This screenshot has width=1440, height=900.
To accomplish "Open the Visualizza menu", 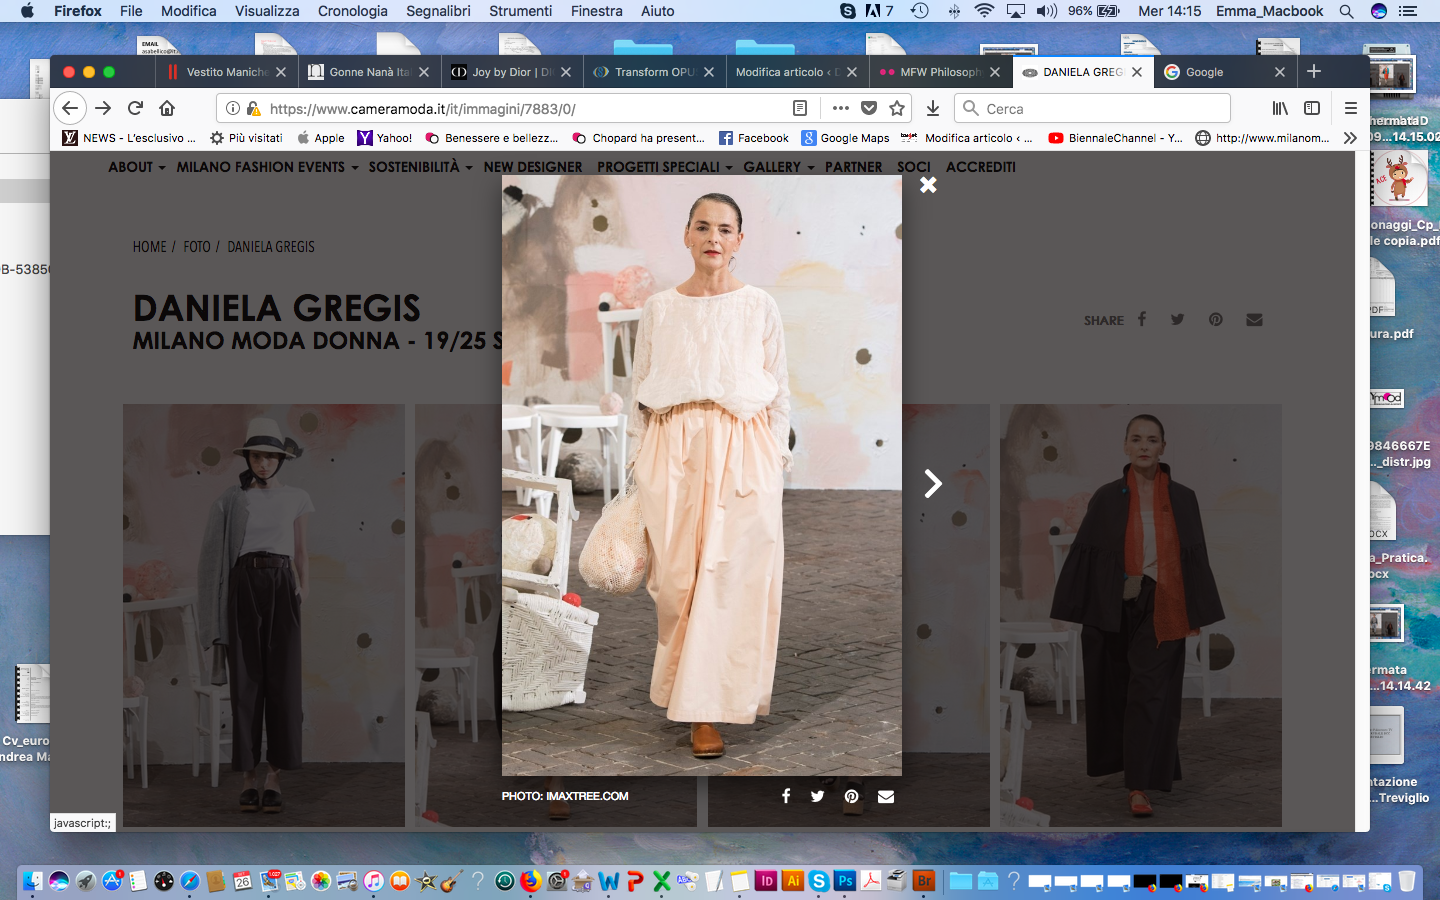I will [267, 11].
